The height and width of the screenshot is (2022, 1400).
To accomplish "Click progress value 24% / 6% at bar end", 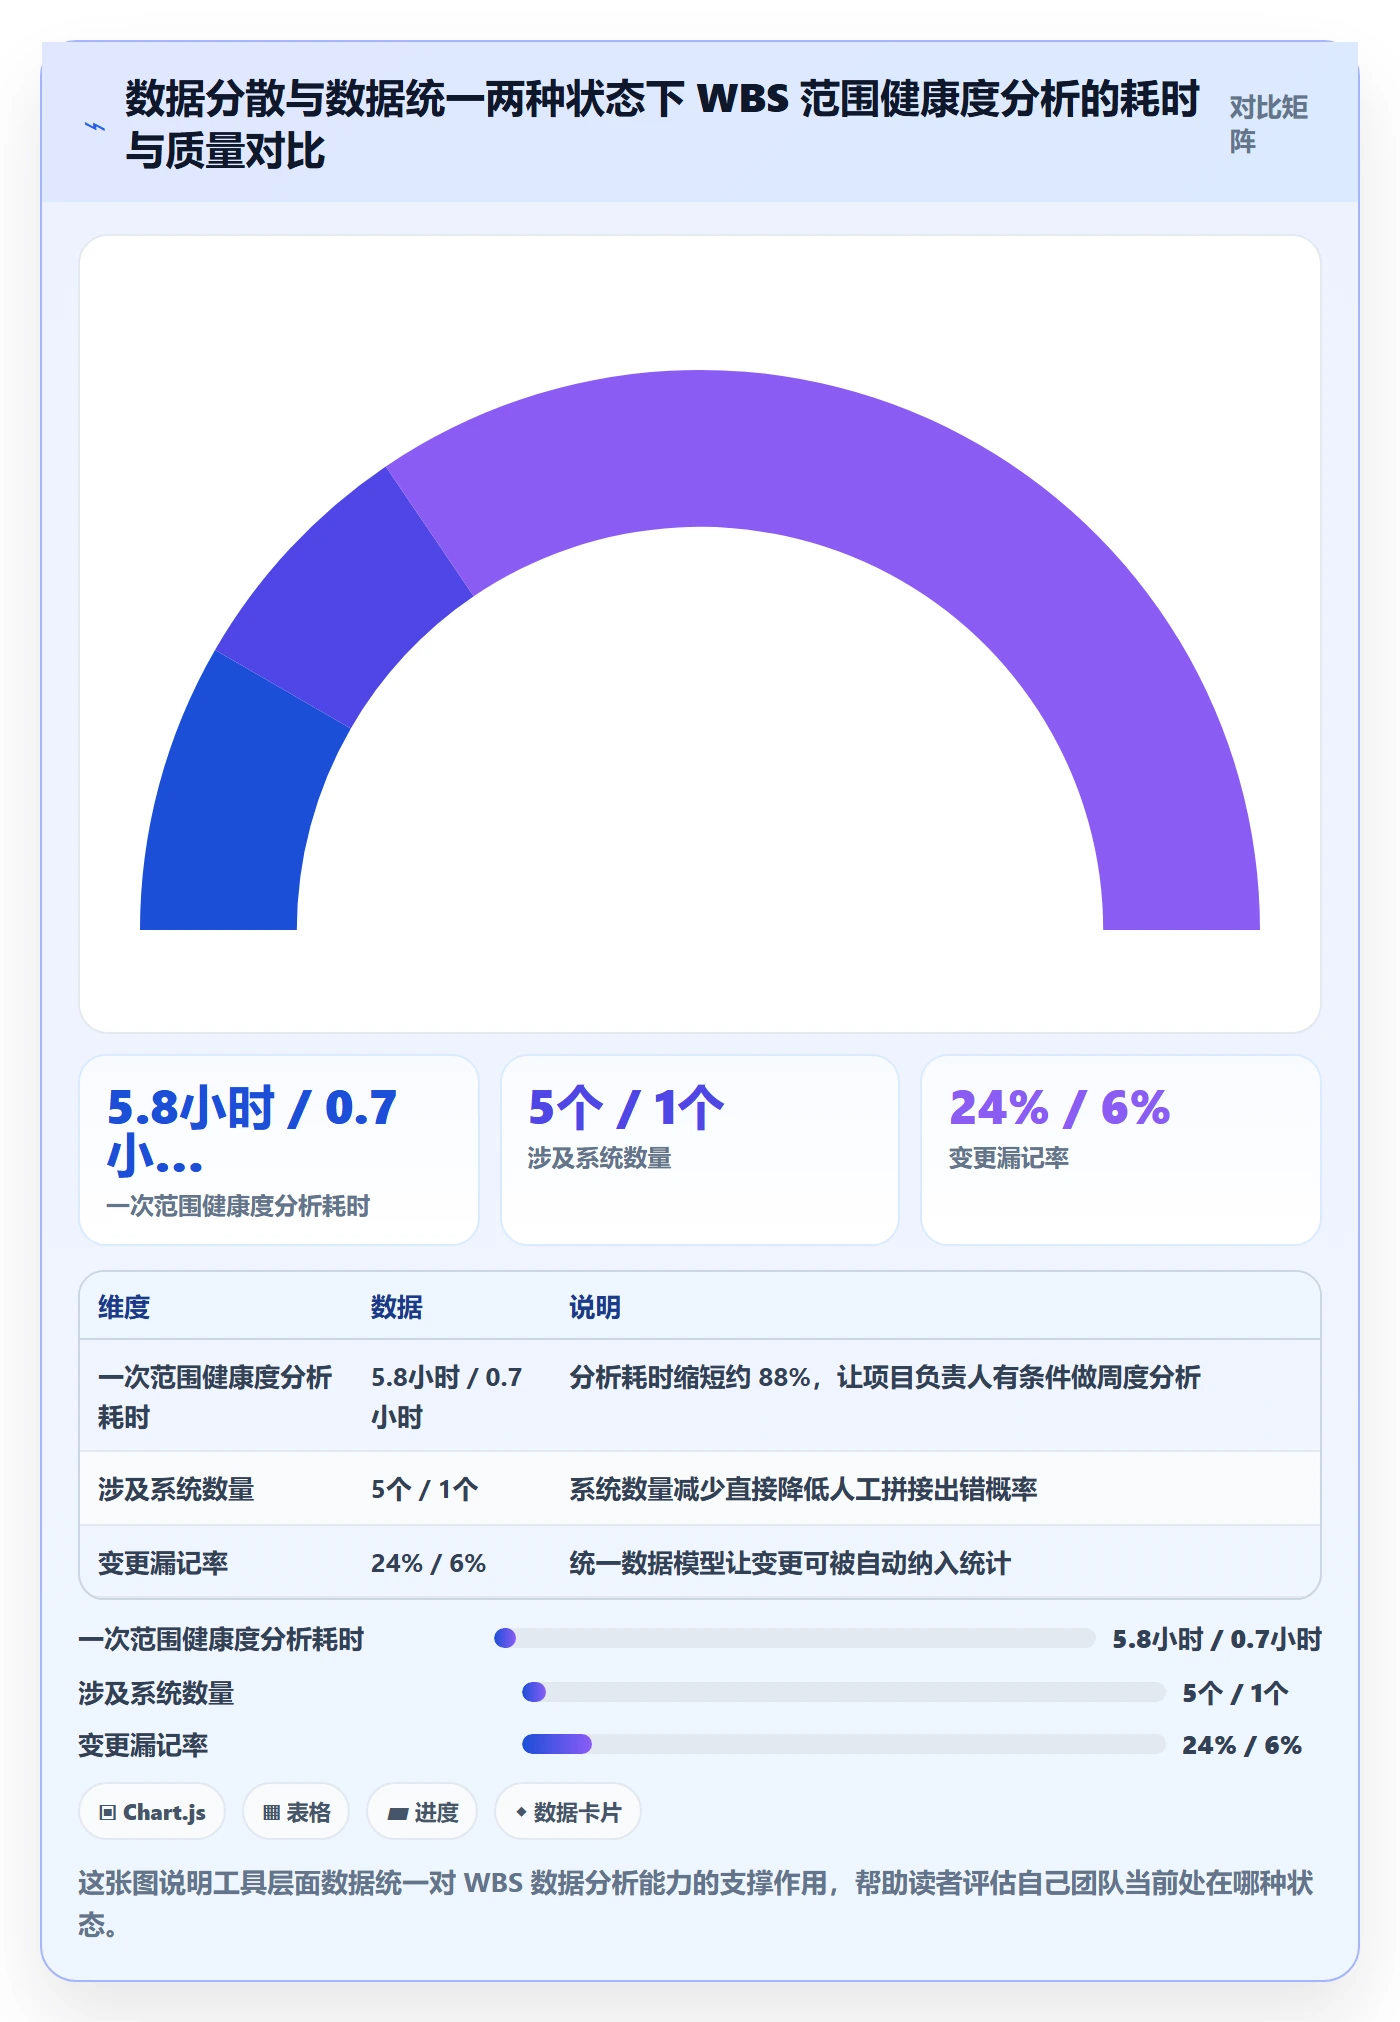I will tap(1242, 1745).
